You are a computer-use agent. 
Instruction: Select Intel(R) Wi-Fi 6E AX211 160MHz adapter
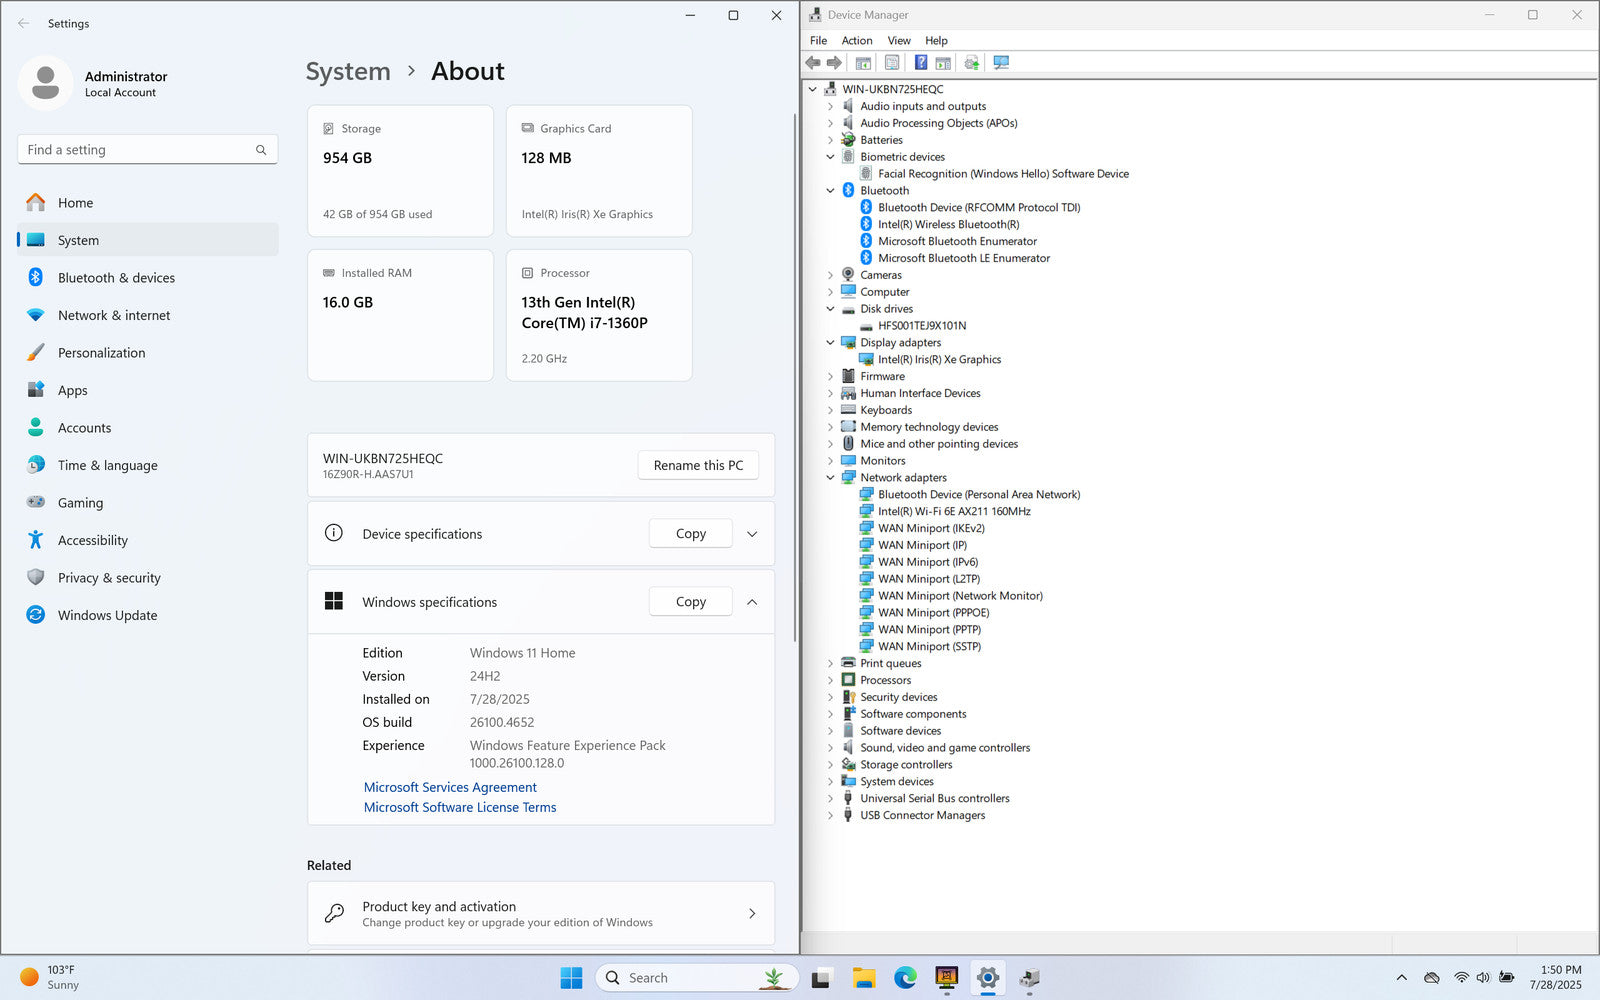tap(954, 511)
